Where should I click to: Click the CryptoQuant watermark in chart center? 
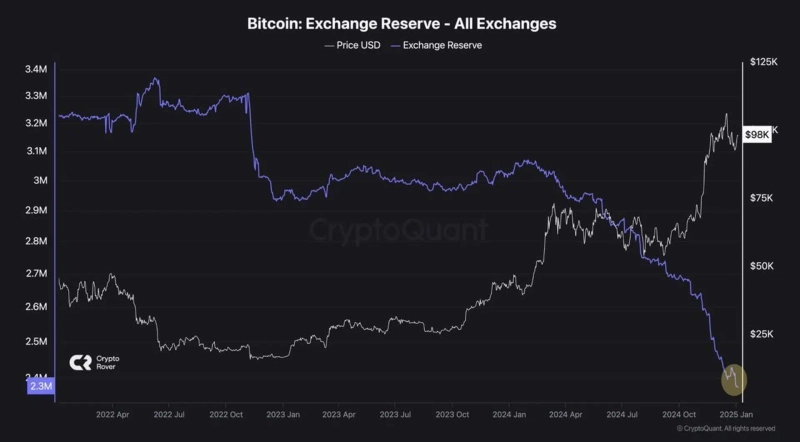click(x=397, y=230)
